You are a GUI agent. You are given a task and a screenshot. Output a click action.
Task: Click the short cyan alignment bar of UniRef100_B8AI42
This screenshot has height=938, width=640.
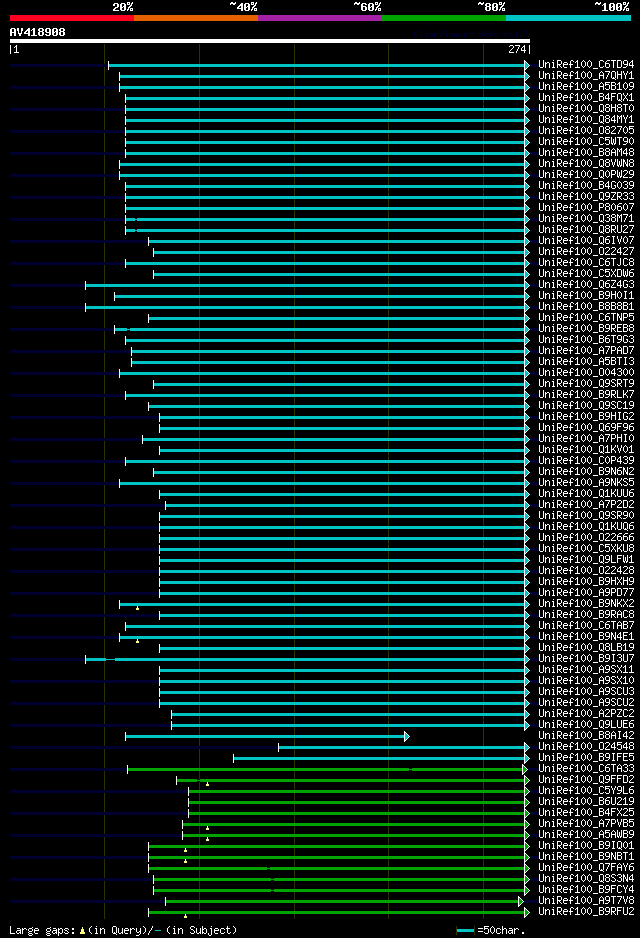point(265,736)
